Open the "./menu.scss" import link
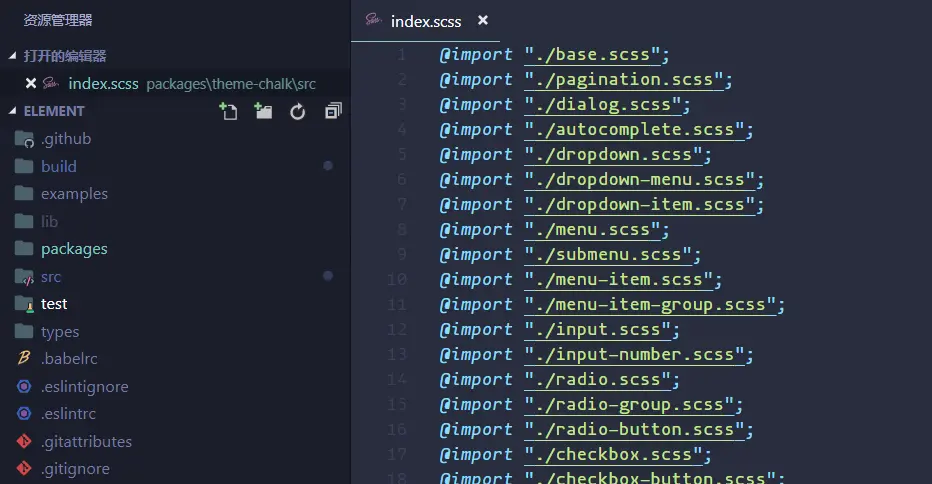The width and height of the screenshot is (932, 484). tap(593, 230)
